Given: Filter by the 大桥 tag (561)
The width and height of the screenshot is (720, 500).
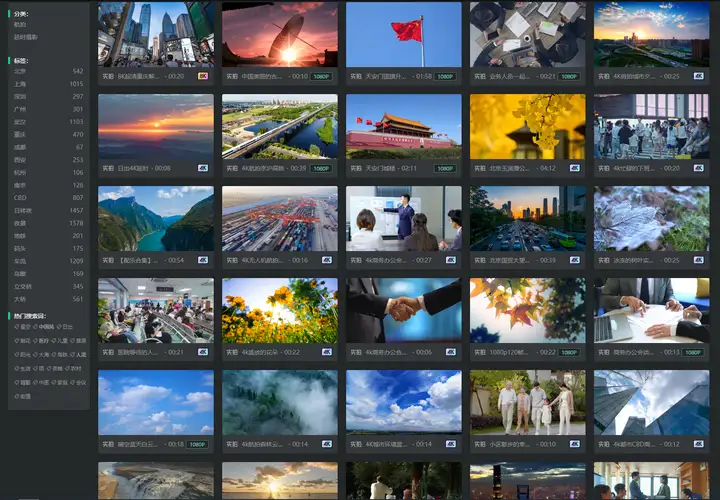Looking at the screenshot, I should (x=48, y=299).
